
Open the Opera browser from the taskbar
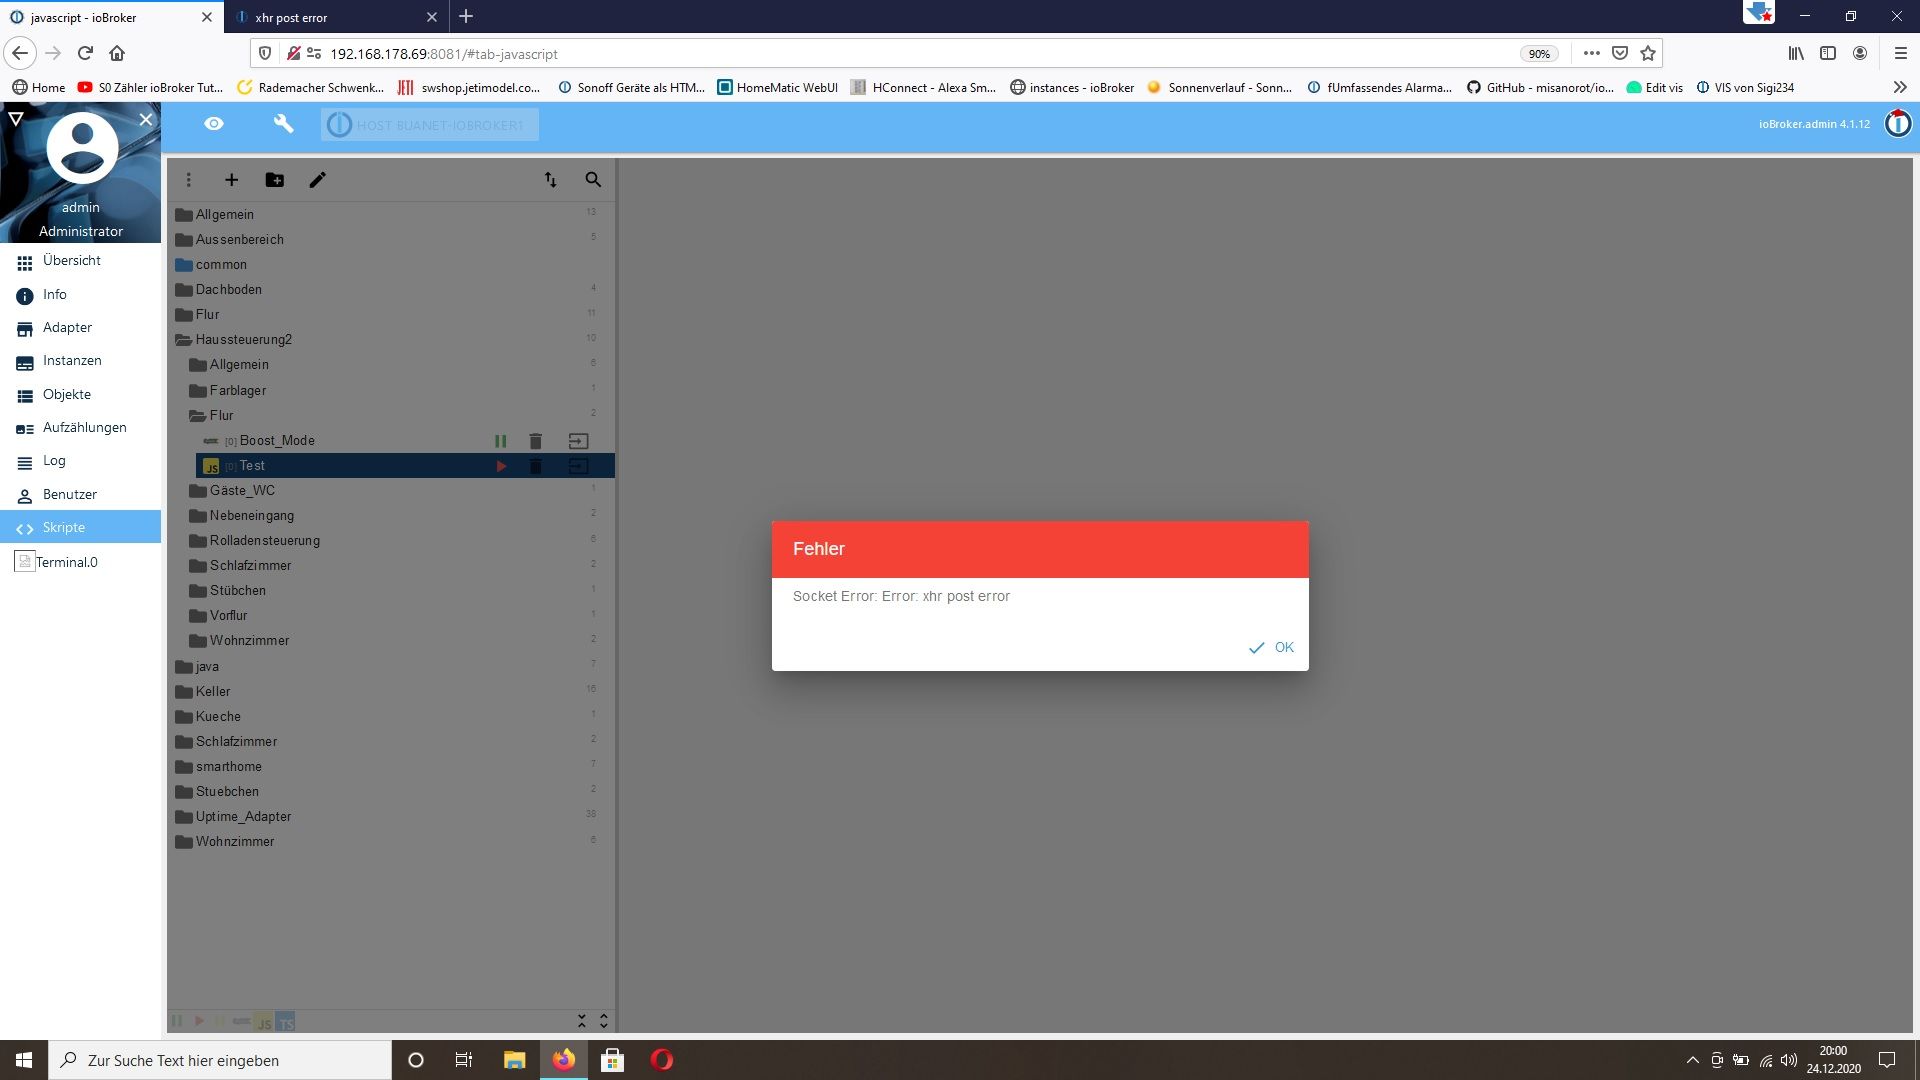662,1060
